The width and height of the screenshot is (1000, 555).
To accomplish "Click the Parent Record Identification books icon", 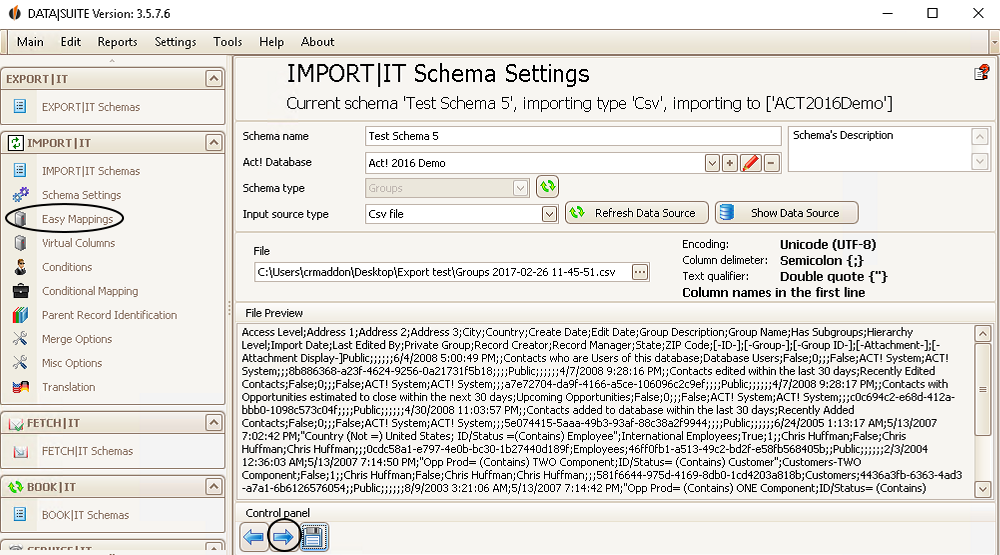I will coord(20,314).
